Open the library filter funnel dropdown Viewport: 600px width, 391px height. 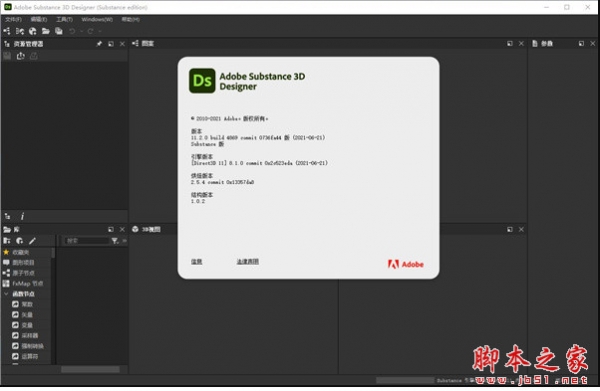point(115,241)
